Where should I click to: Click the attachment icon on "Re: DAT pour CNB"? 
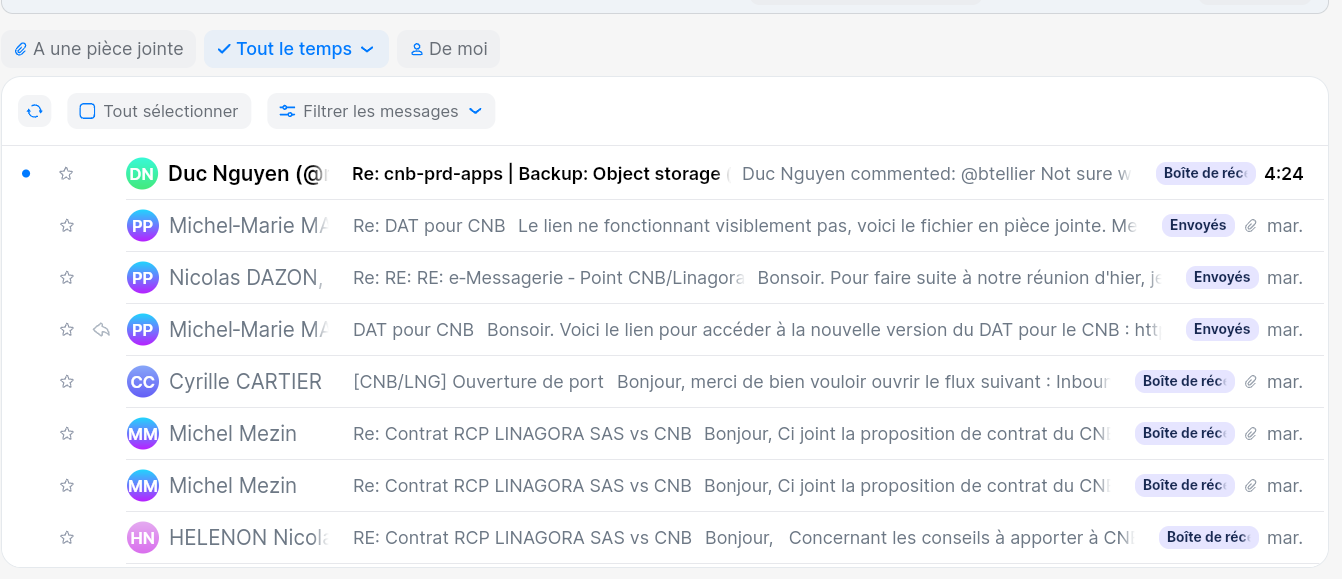(1251, 225)
